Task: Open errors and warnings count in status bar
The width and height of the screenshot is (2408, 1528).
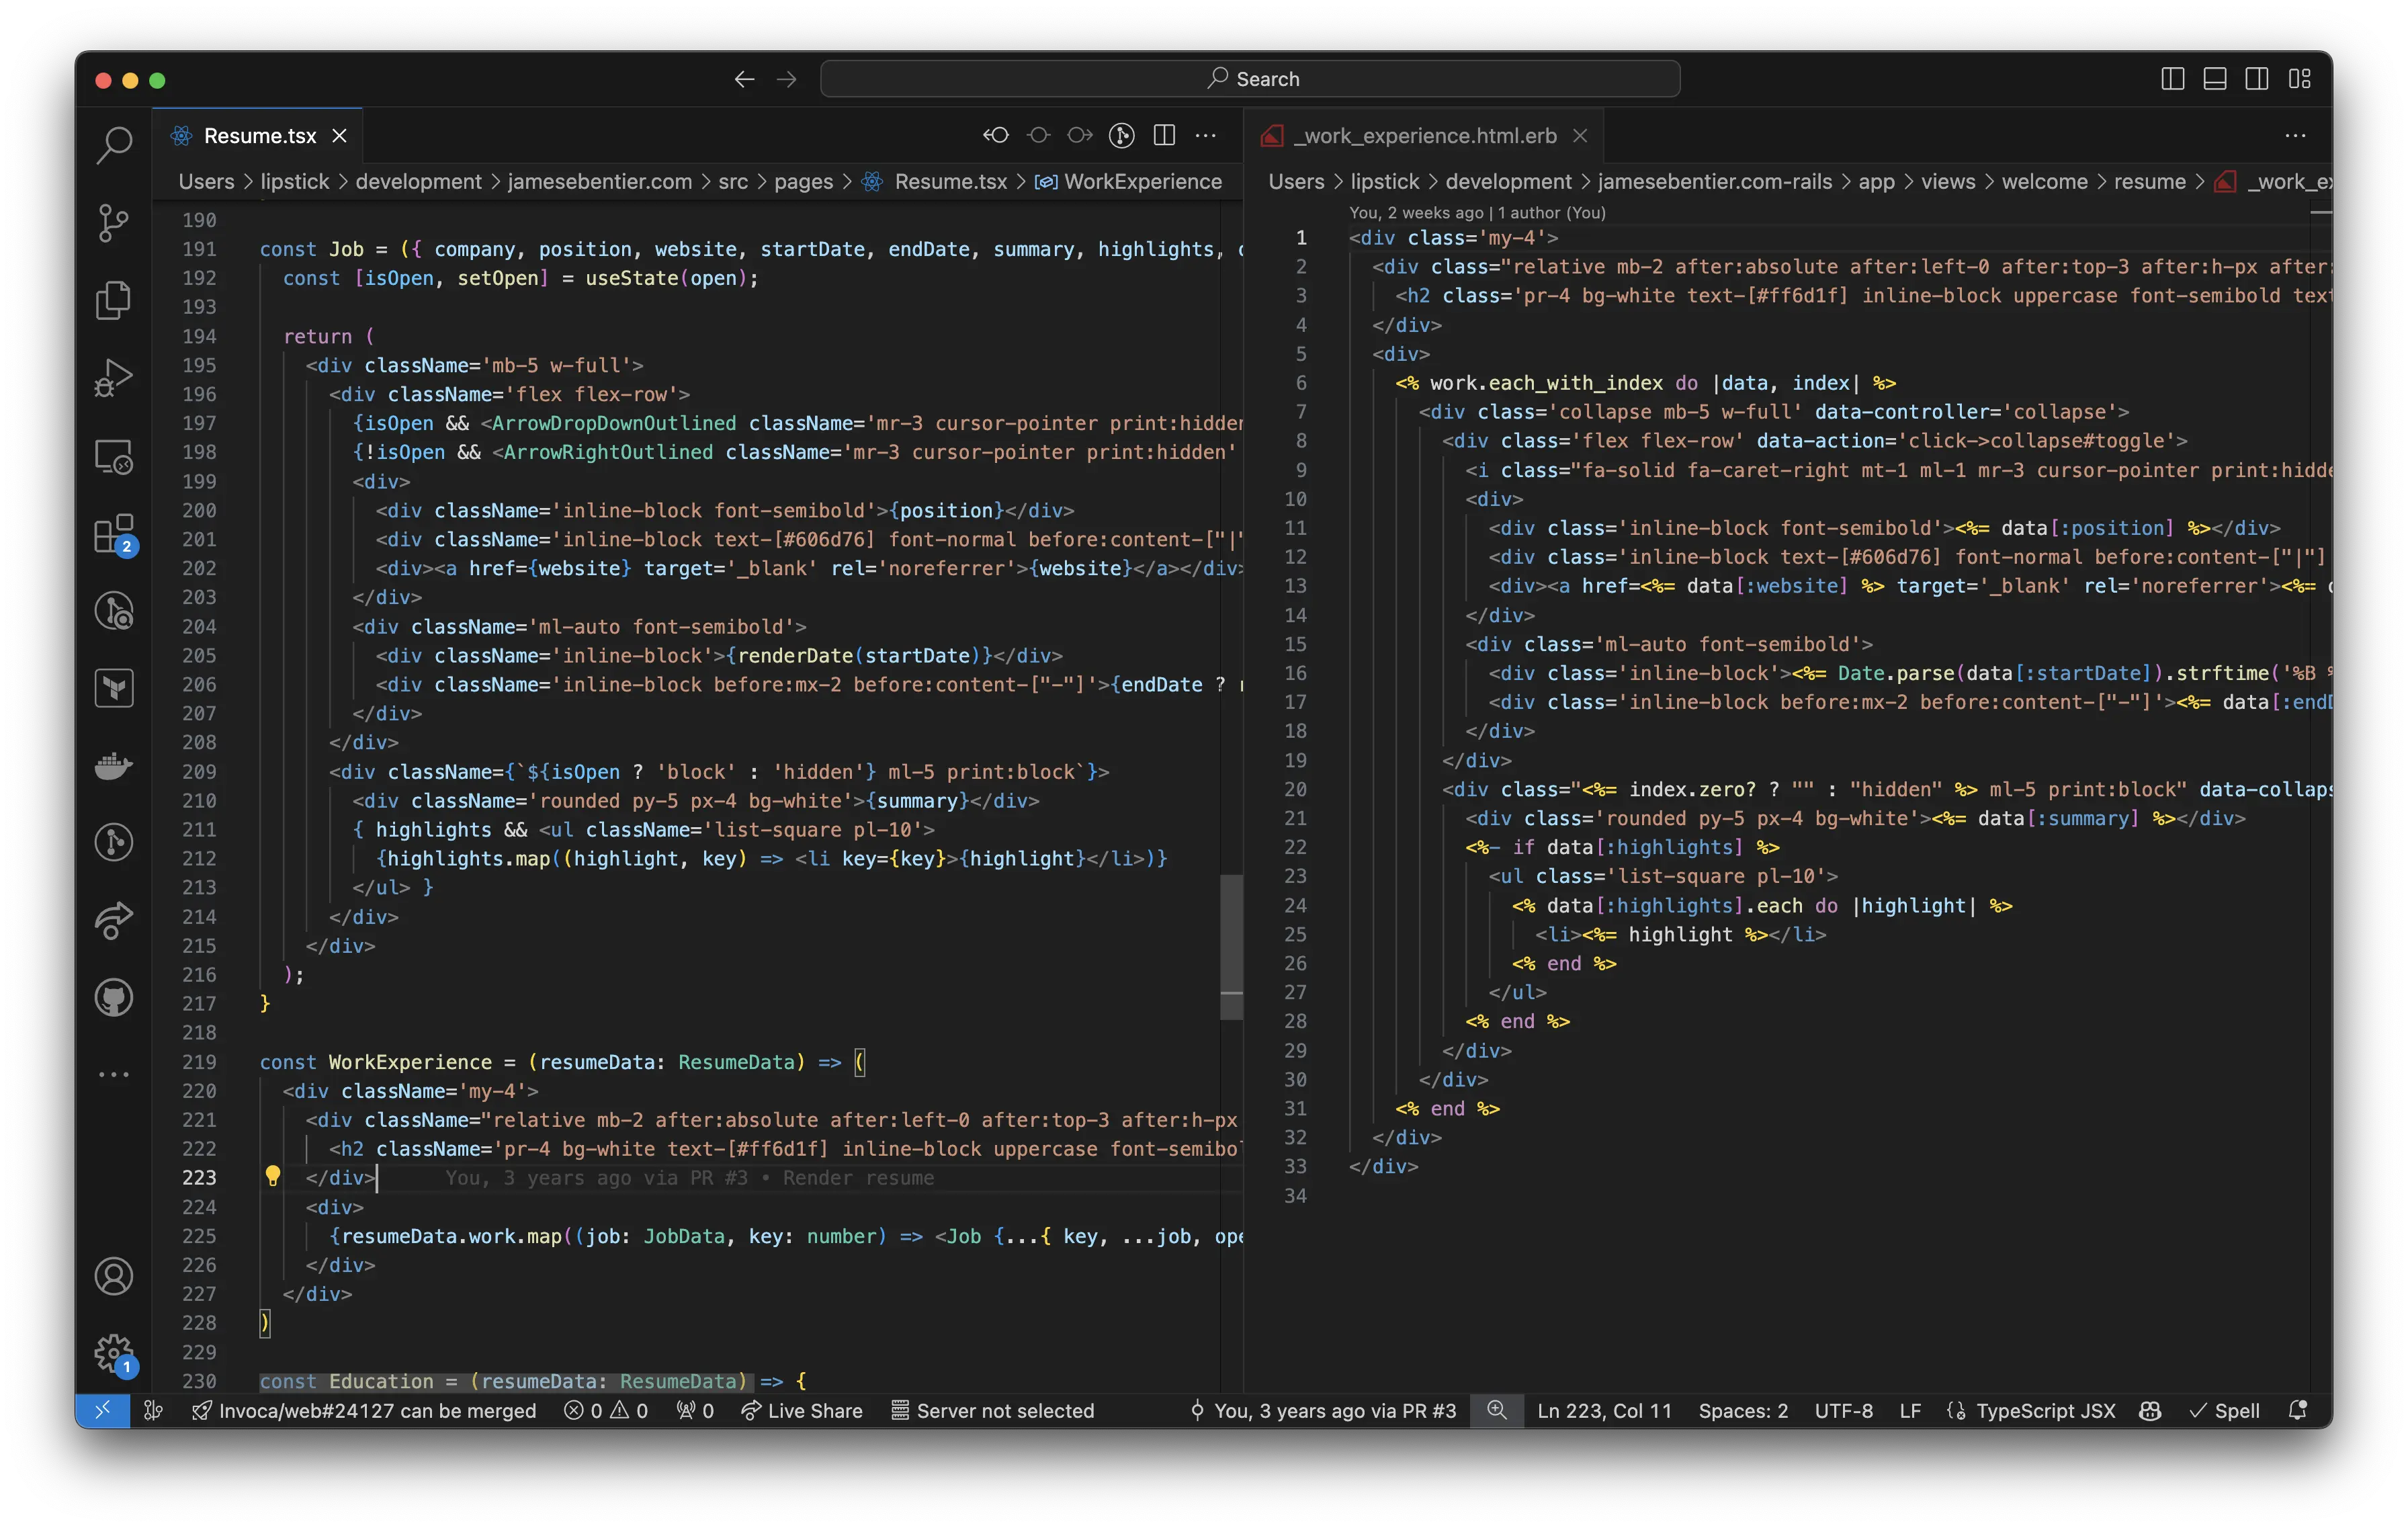Action: [x=606, y=1410]
